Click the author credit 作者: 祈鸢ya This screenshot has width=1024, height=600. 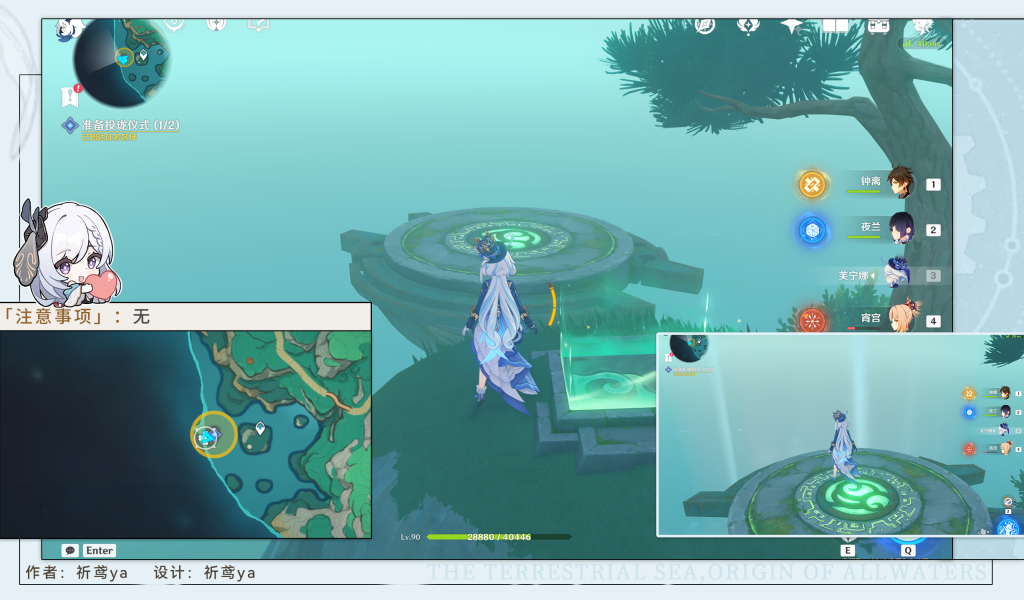76,573
